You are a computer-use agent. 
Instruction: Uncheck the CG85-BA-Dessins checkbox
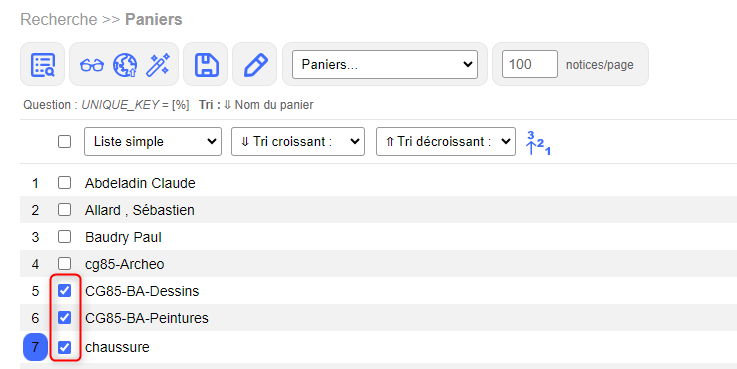pos(64,290)
